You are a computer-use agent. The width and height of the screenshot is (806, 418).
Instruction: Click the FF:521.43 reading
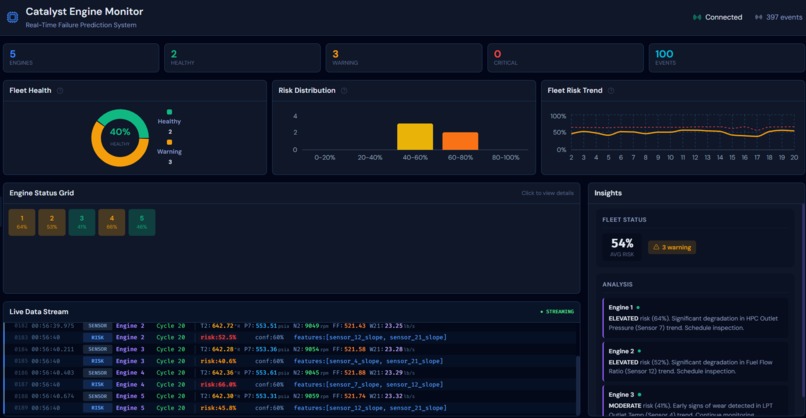pyautogui.click(x=349, y=326)
